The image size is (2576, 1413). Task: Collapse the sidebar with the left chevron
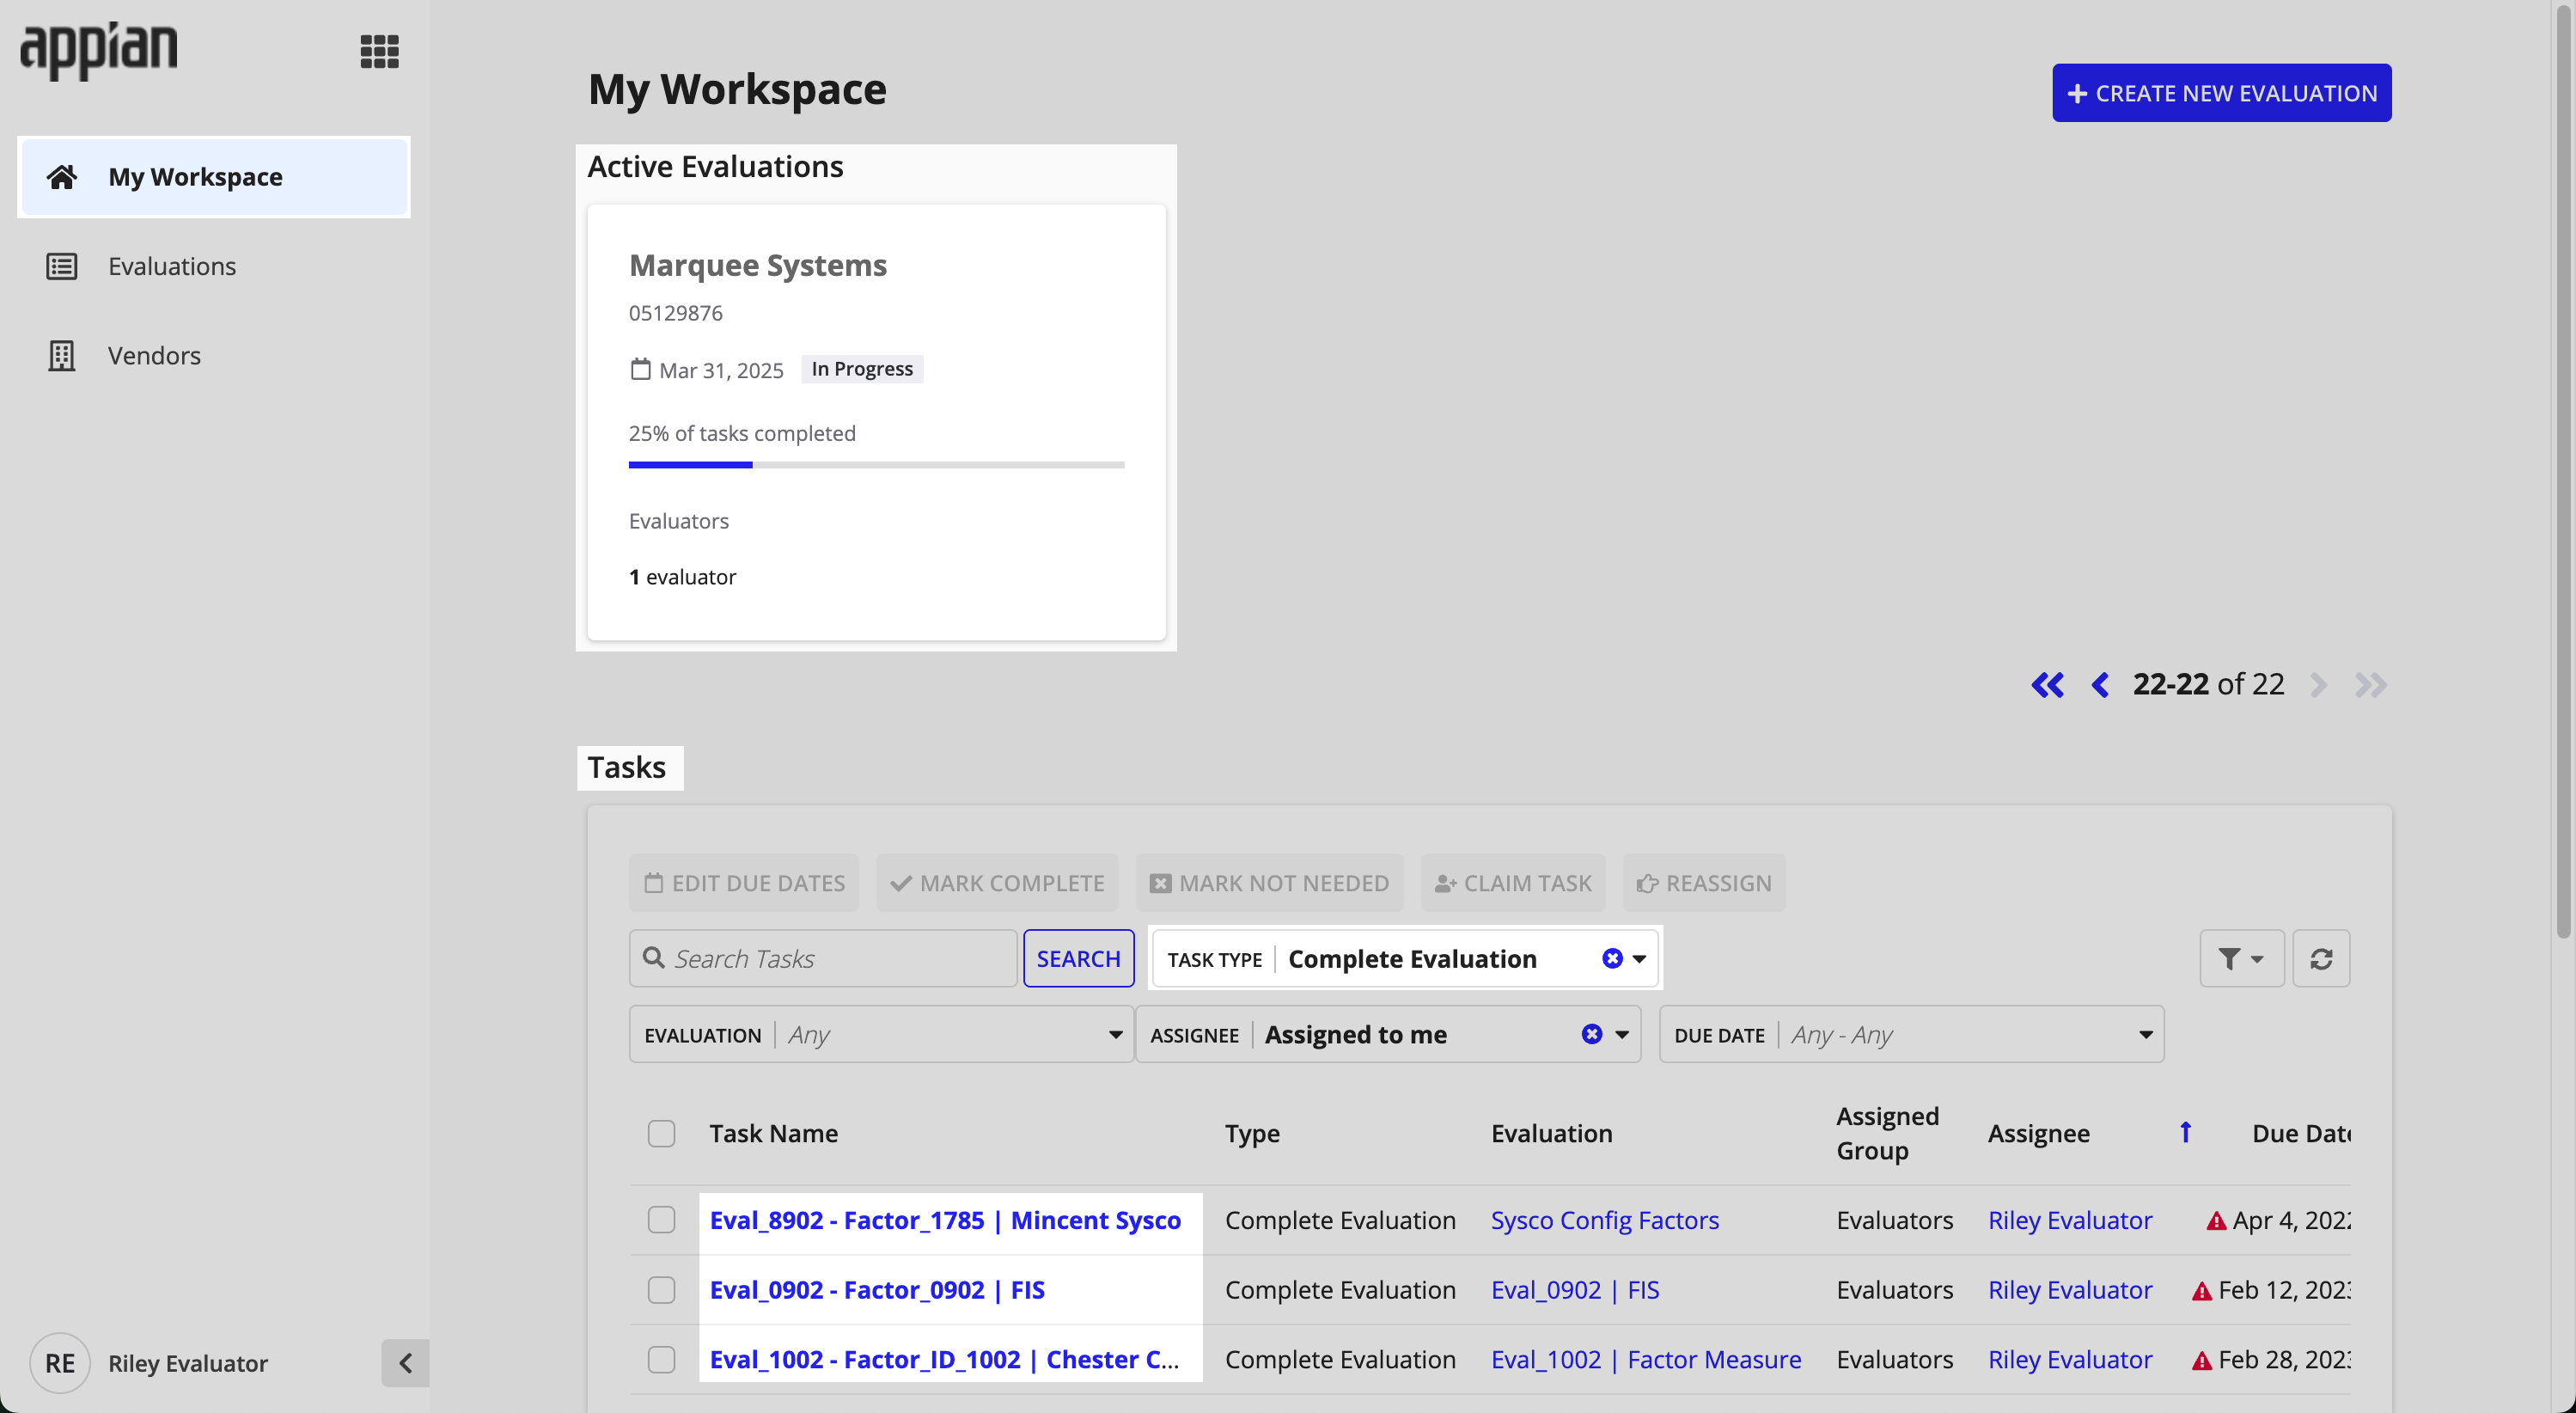point(405,1362)
